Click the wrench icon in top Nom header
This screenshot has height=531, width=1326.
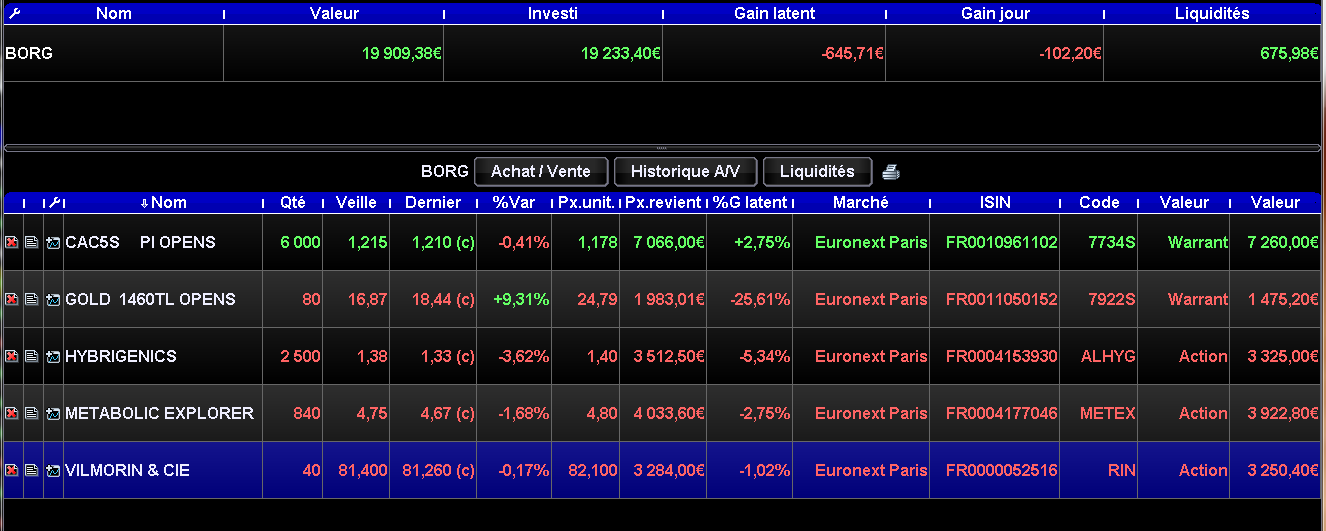point(13,13)
